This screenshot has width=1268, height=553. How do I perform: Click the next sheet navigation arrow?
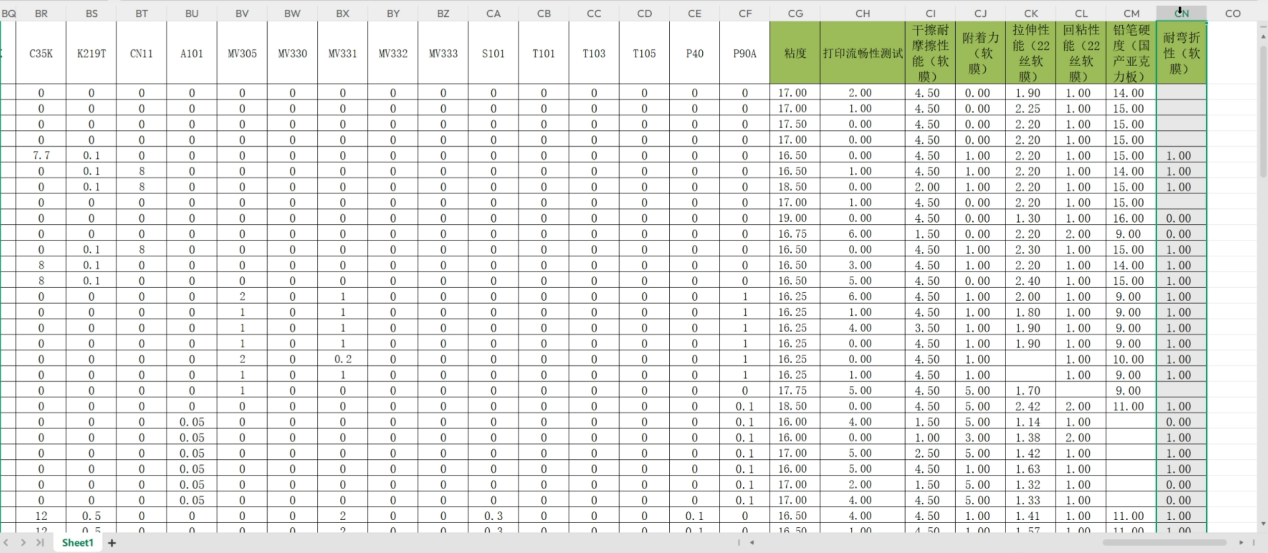(23, 543)
